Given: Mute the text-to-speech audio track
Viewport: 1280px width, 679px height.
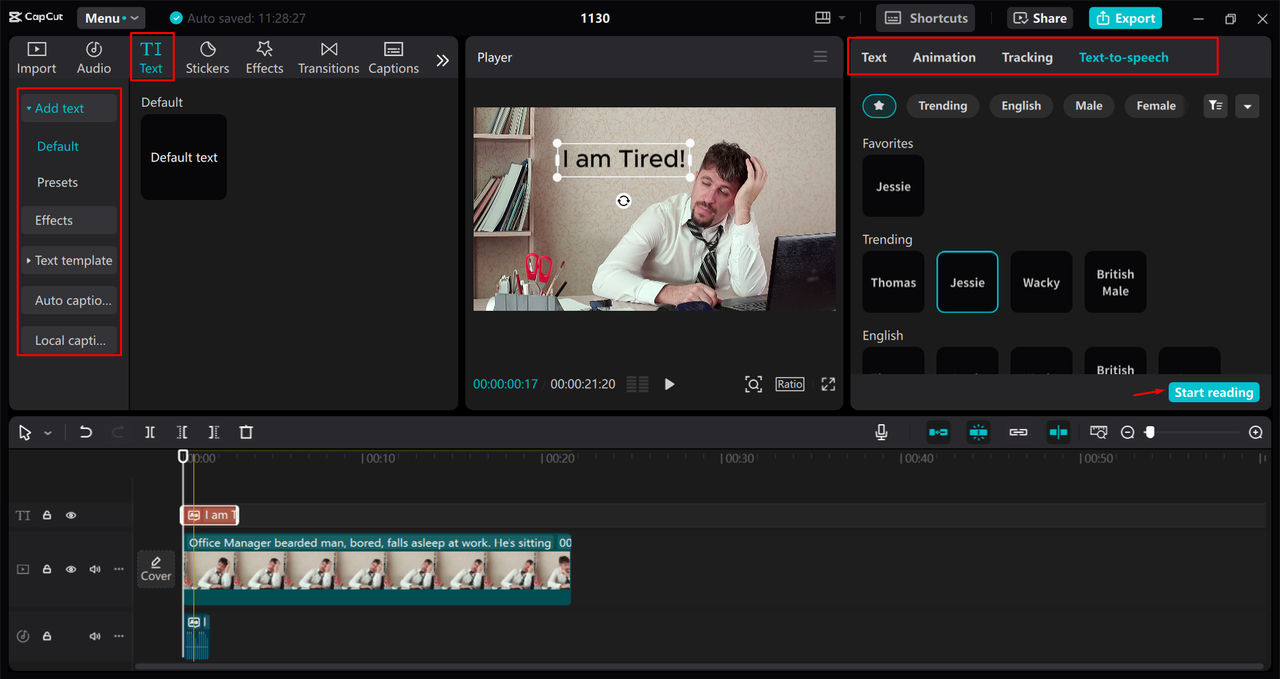Looking at the screenshot, I should click(x=95, y=636).
